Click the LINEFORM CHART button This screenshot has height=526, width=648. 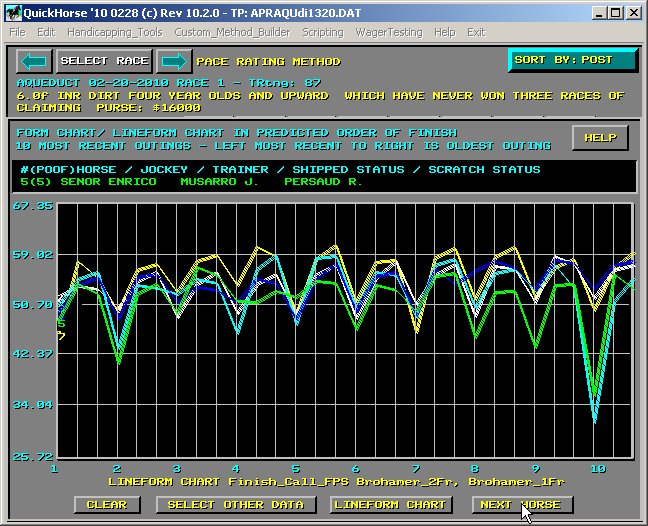(x=391, y=505)
